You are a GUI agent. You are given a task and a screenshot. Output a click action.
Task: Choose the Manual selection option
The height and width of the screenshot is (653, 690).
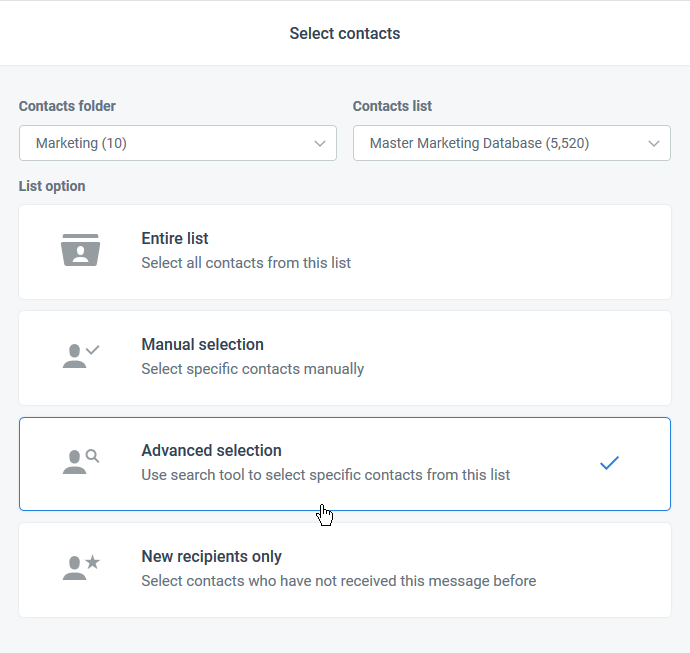pos(345,358)
